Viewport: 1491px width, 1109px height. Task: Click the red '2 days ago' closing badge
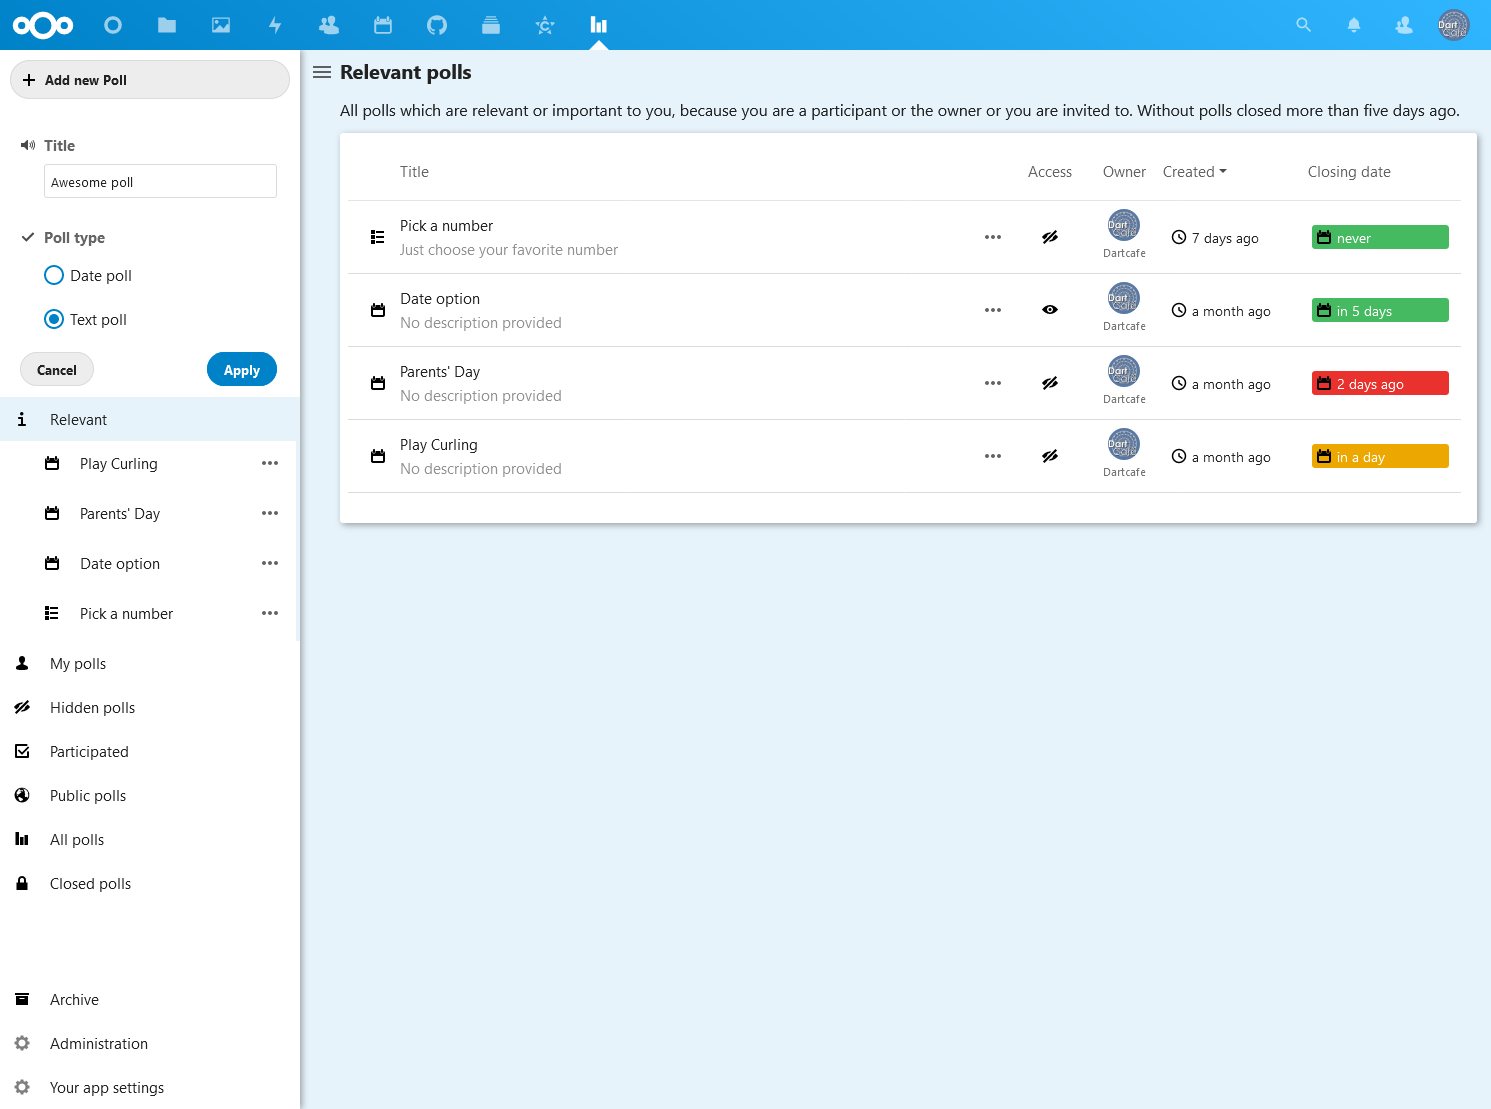tap(1379, 383)
